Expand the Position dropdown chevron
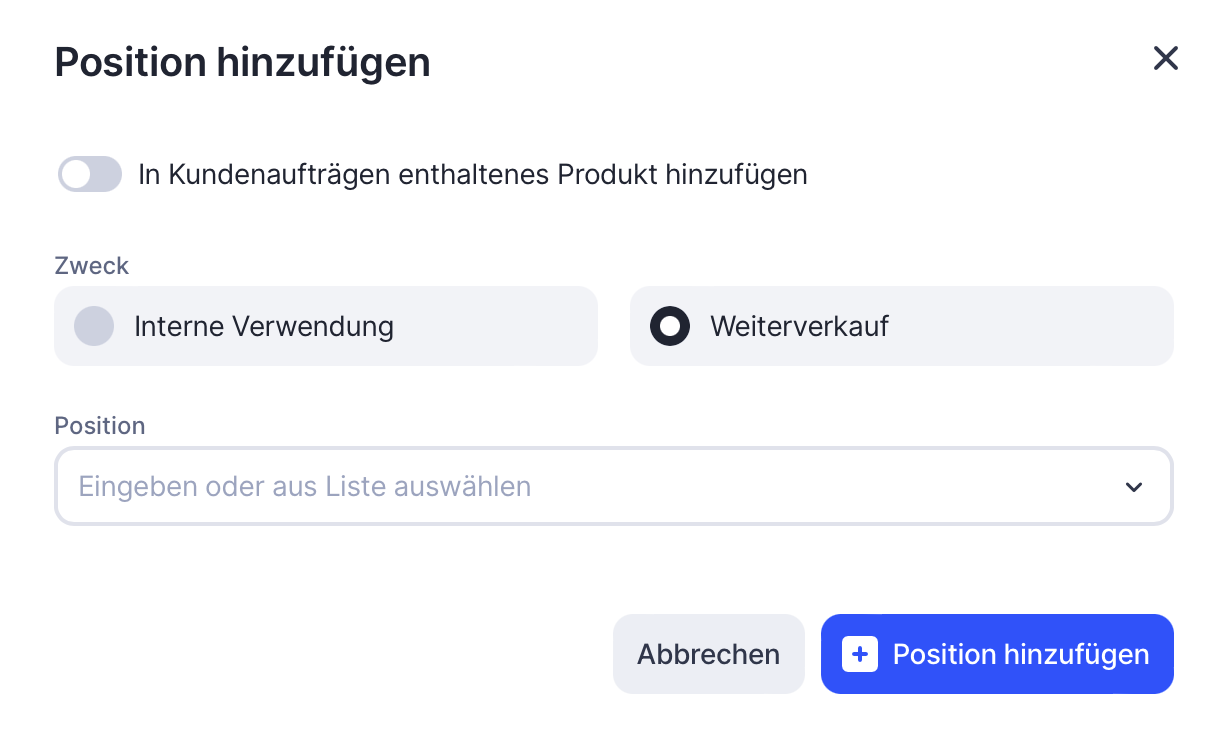The width and height of the screenshot is (1222, 736). (1133, 487)
